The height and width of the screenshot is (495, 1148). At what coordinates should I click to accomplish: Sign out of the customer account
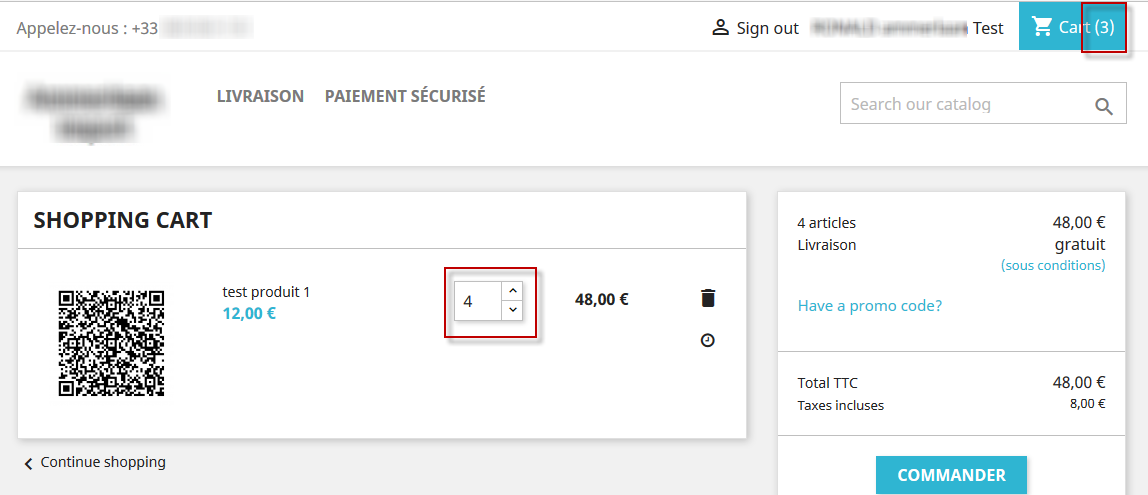(767, 28)
